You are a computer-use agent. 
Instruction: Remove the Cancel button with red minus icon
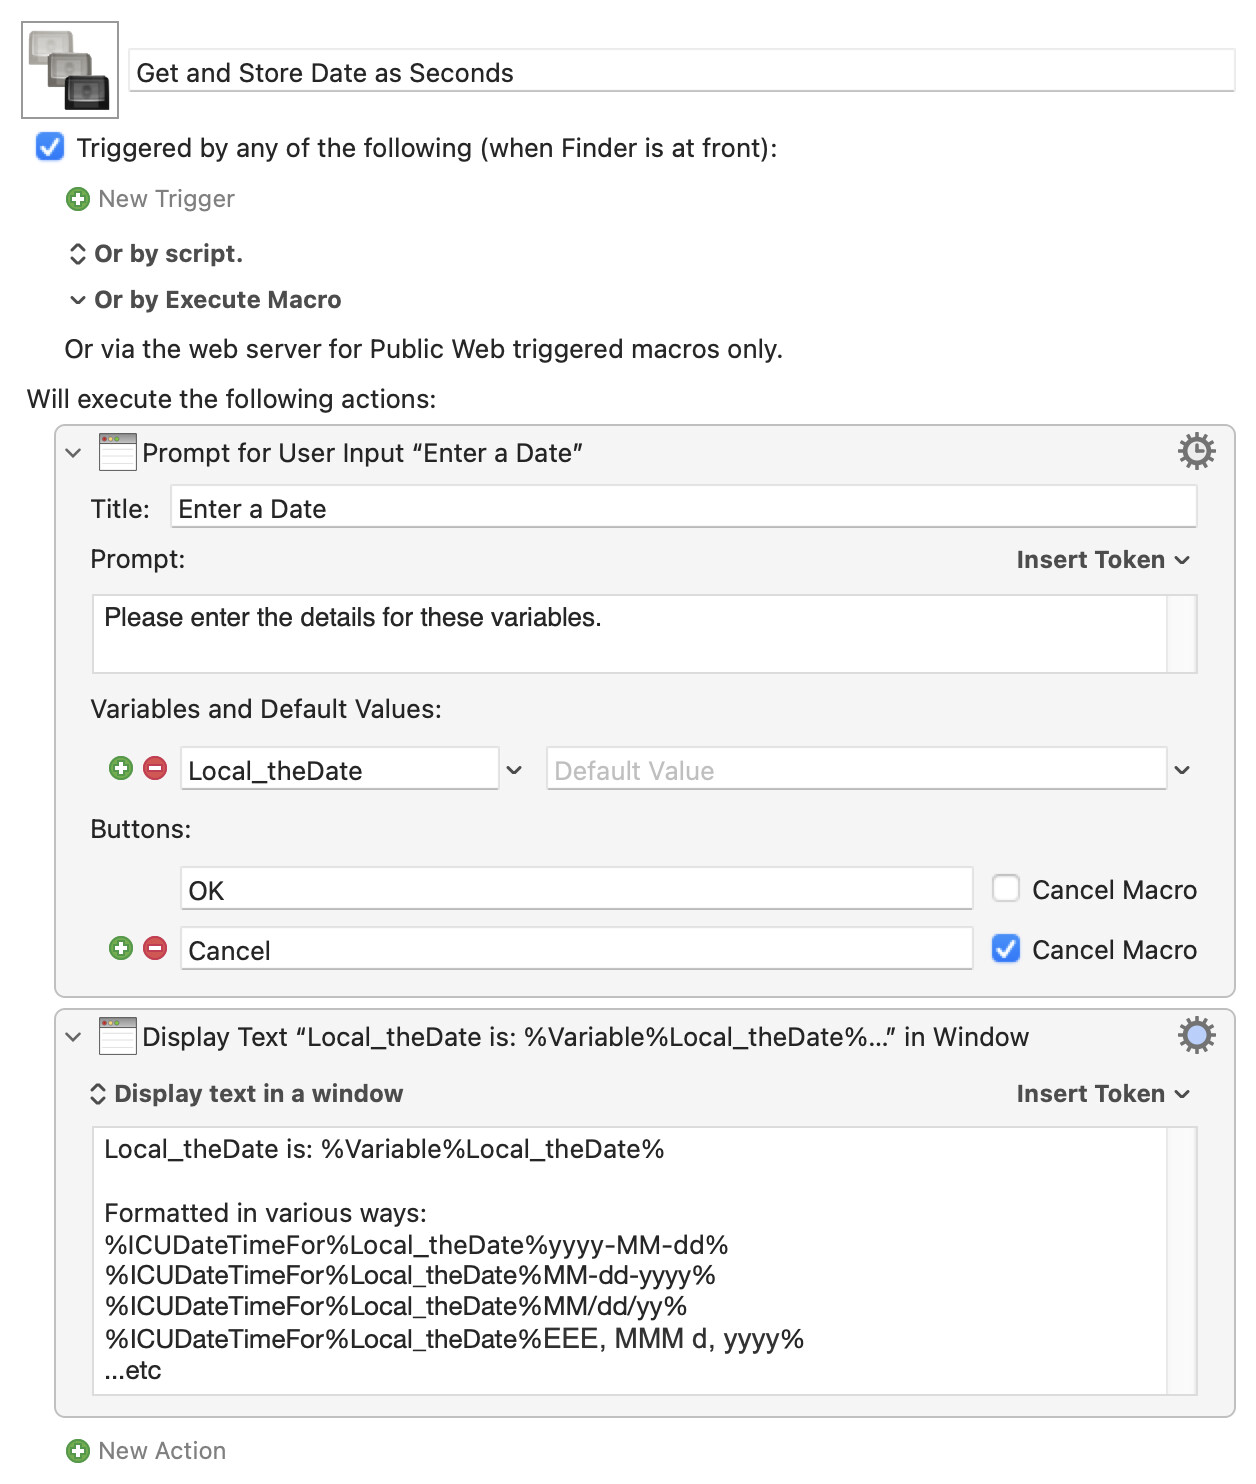tap(155, 948)
